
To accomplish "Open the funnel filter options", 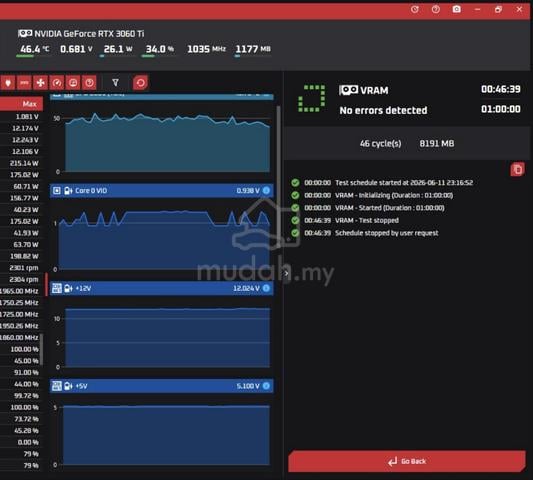I will (116, 83).
